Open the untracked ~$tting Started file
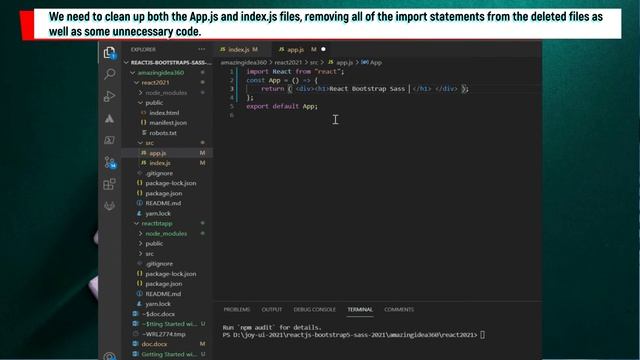The width and height of the screenshot is (640, 360). [168, 324]
